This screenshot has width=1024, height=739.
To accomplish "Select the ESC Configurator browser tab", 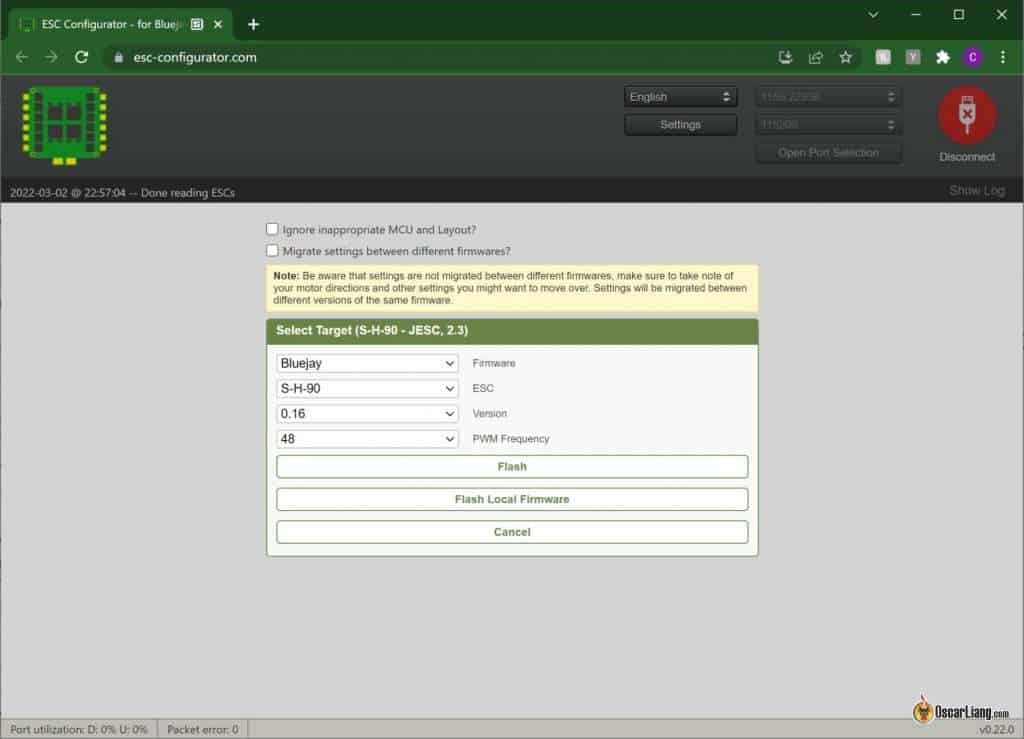I will pos(121,24).
